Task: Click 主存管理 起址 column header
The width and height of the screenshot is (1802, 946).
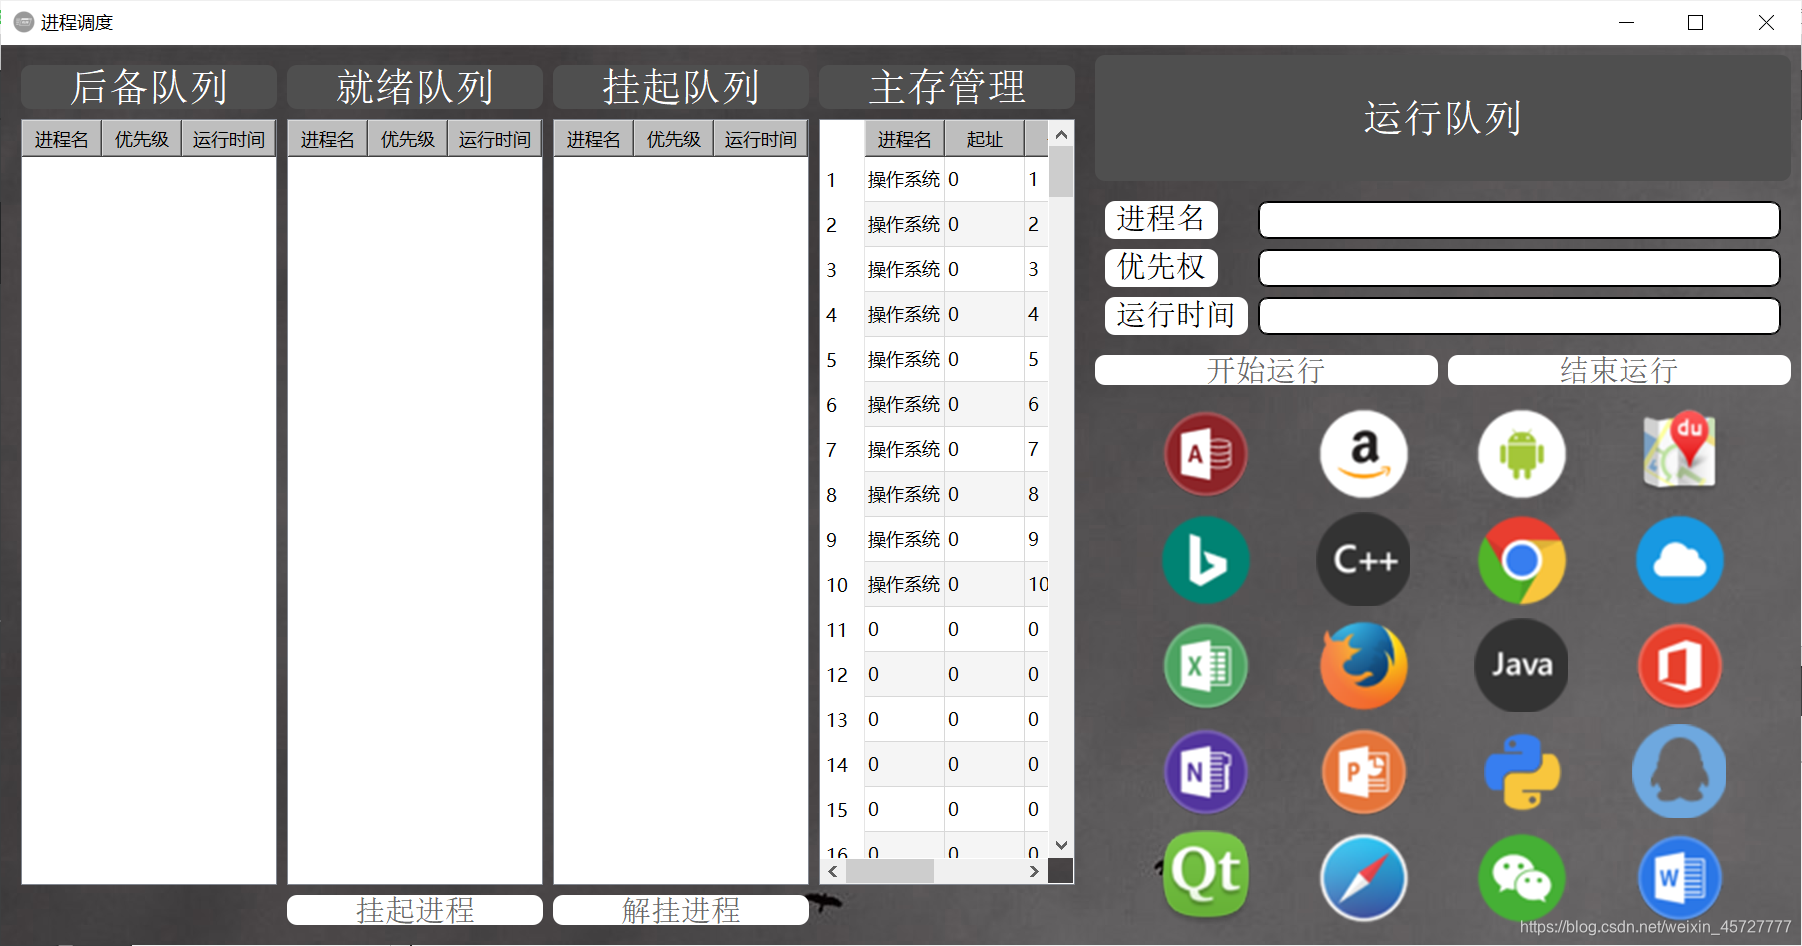Action: (984, 139)
